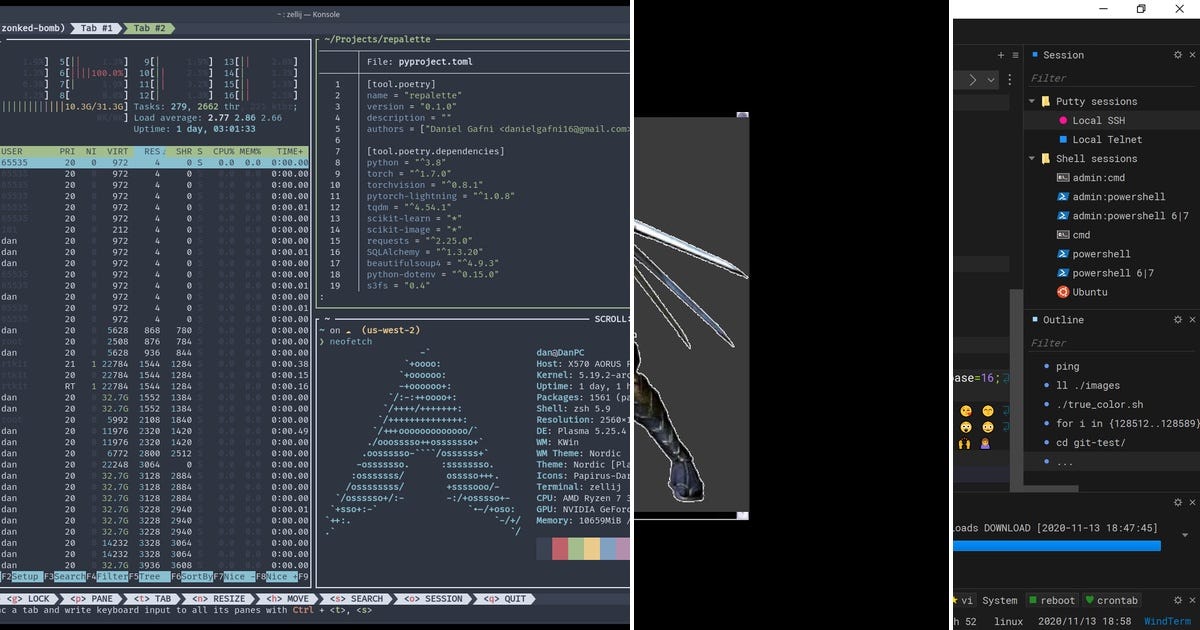
Task: Click the SESSION mode in the zellij bar
Action: (432, 599)
